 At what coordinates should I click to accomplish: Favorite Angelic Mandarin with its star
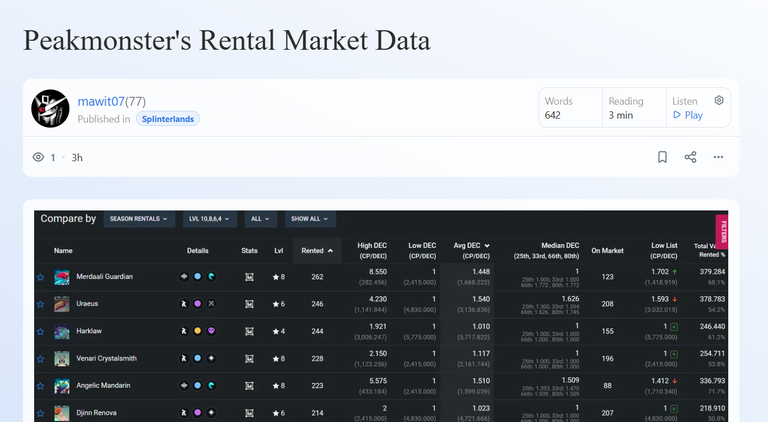41,386
